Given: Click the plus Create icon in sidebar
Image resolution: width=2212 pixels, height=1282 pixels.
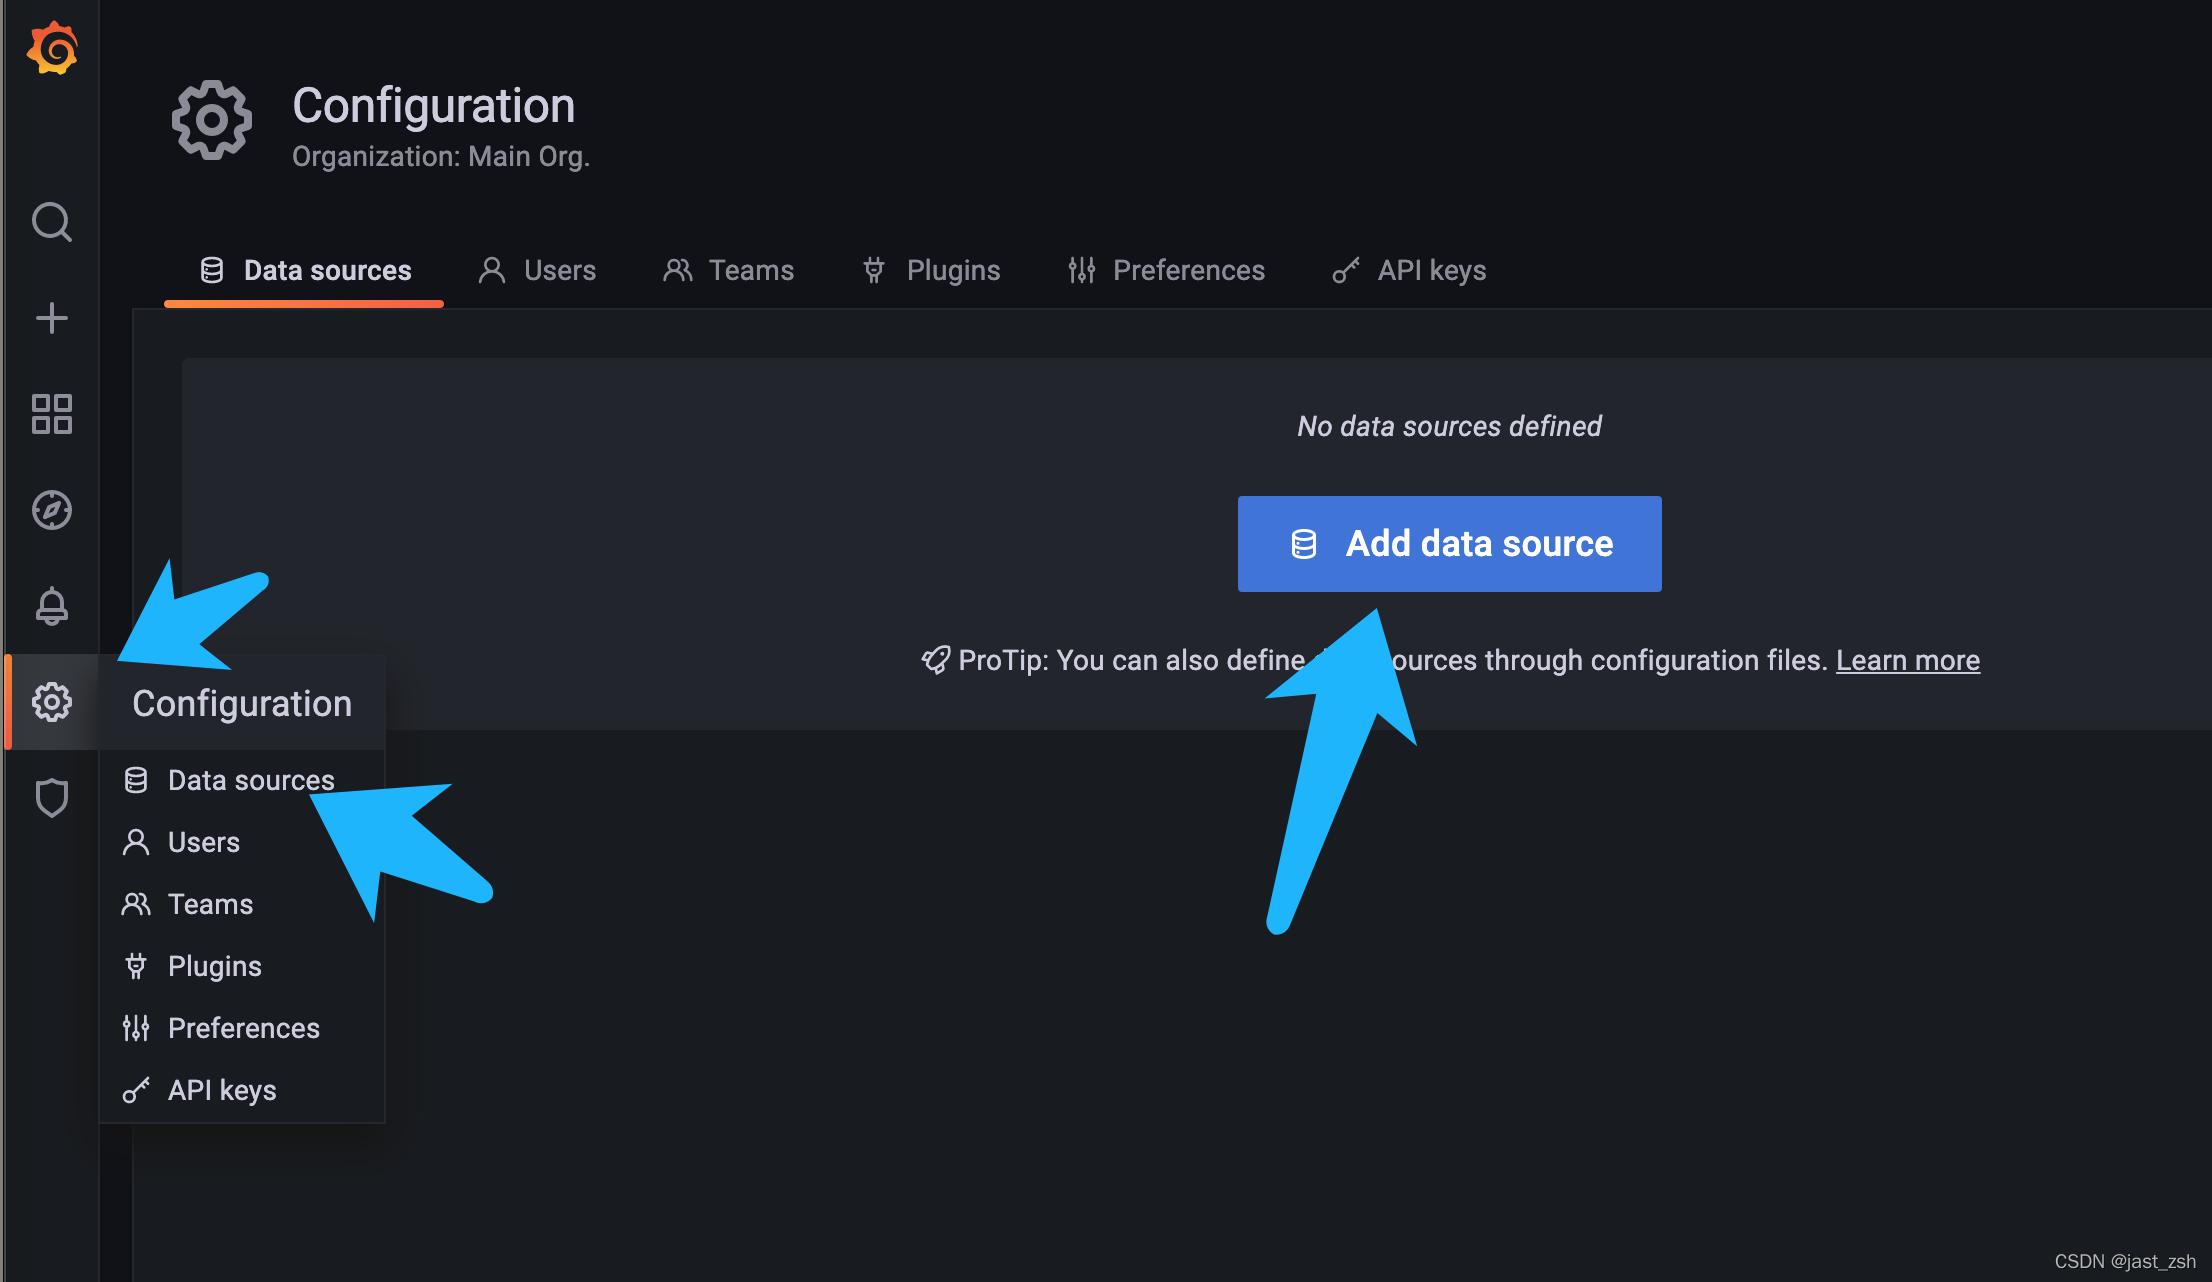Looking at the screenshot, I should click(52, 318).
